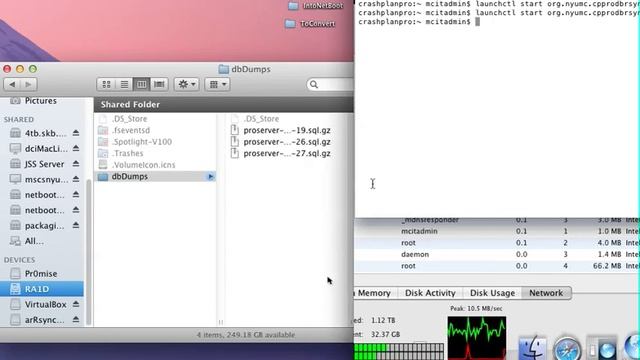The width and height of the screenshot is (640, 360).
Task: Switch to Network tab
Action: 546,293
